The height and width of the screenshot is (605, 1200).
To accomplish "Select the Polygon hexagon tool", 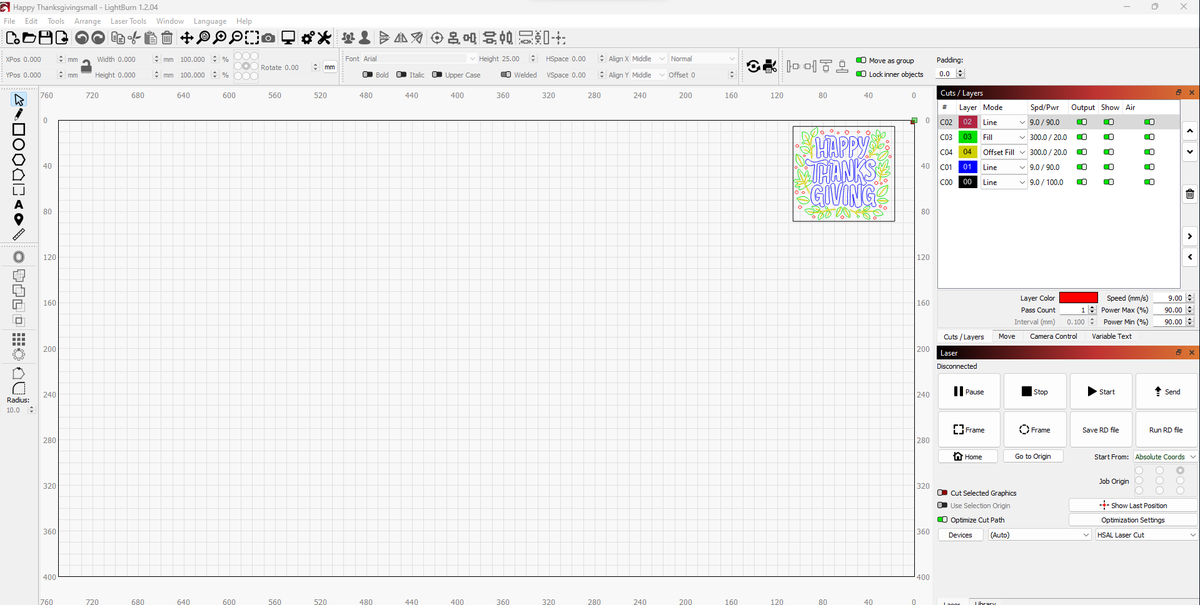I will click(18, 159).
